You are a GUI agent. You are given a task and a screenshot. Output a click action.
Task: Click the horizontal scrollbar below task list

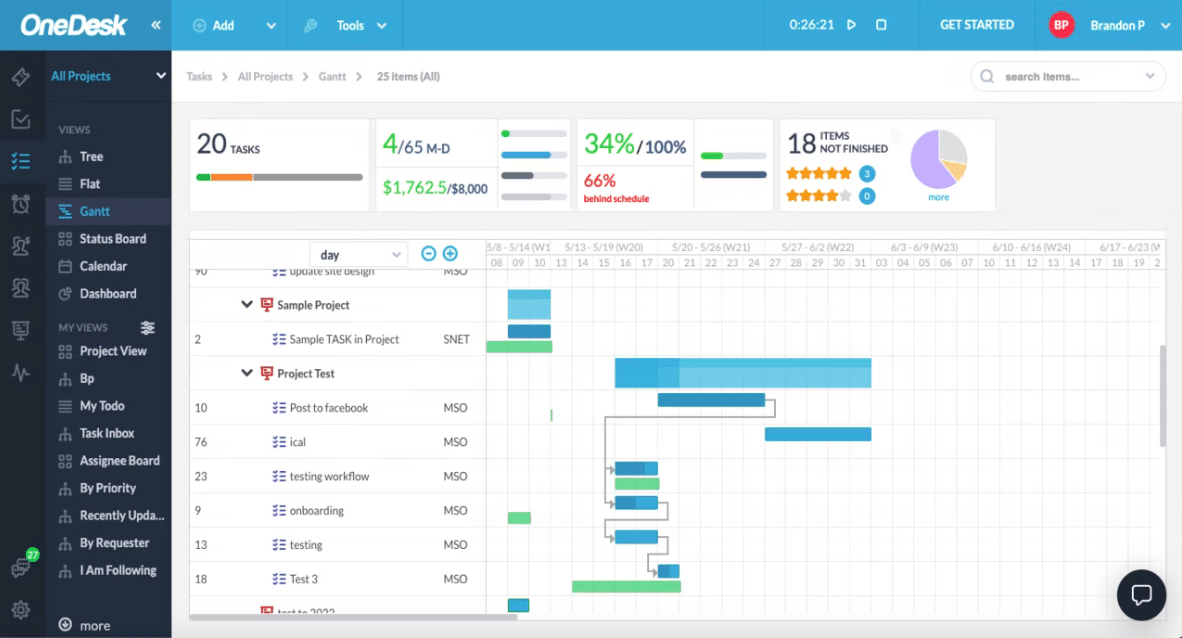pyautogui.click(x=354, y=617)
